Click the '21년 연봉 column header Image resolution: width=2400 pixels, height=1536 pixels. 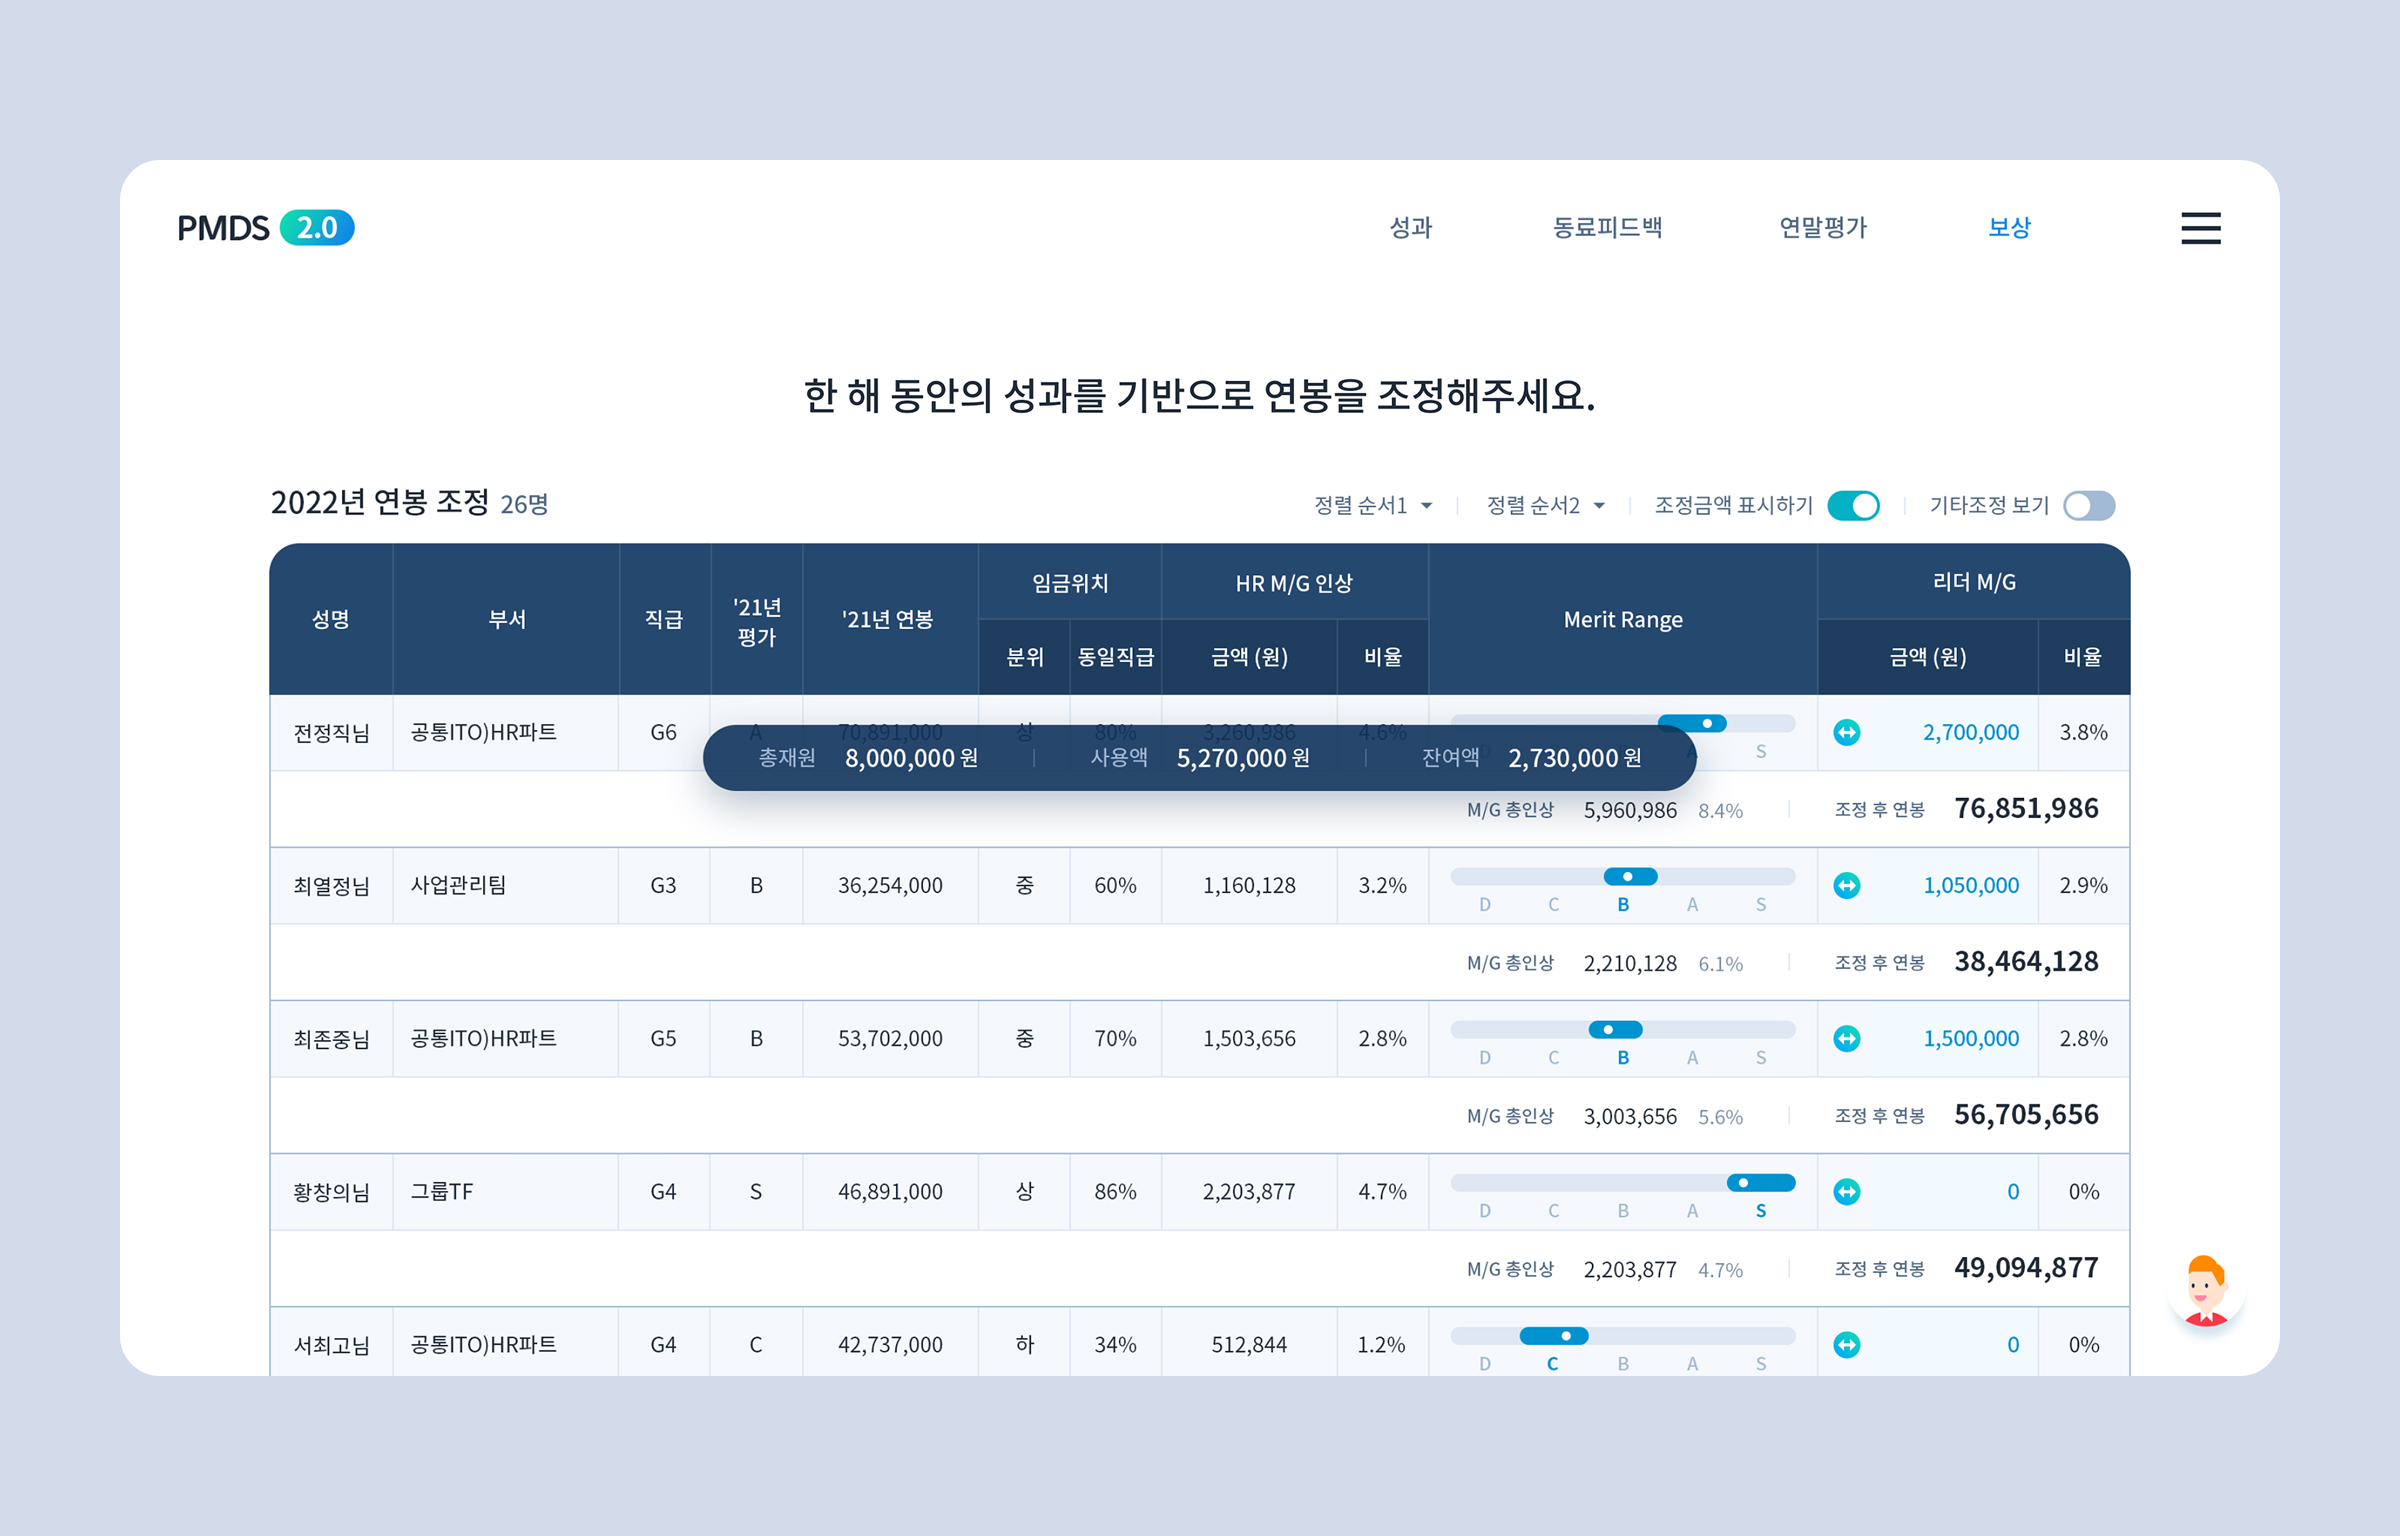coord(888,619)
